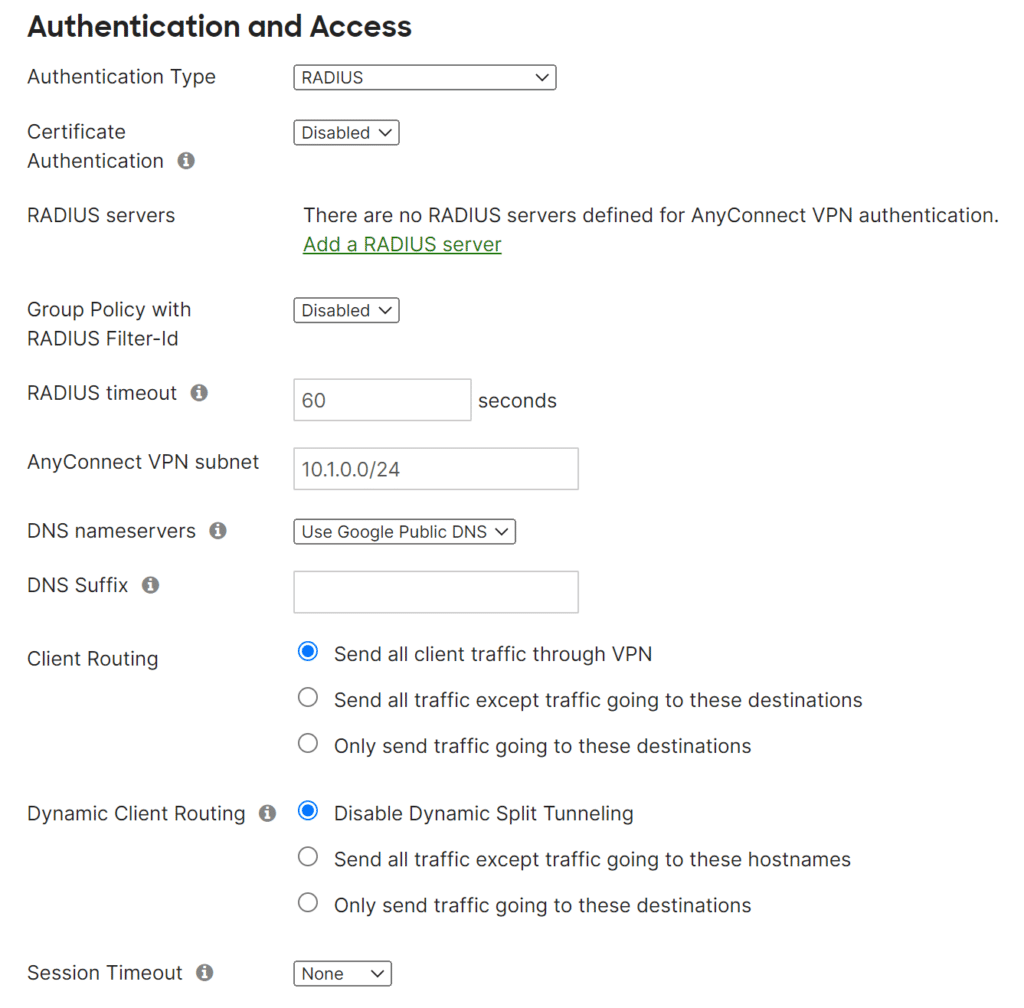Screen dimensions: 1024x1008
Task: Select Send all traffic except these destinations
Action: [x=308, y=698]
